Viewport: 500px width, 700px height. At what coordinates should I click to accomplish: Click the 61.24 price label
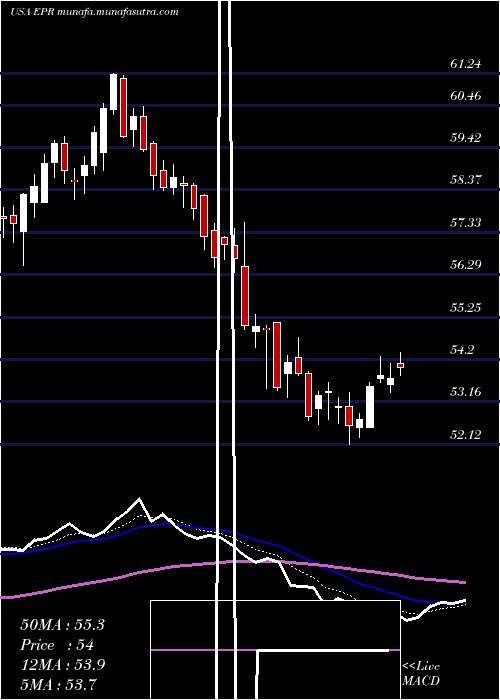click(466, 64)
